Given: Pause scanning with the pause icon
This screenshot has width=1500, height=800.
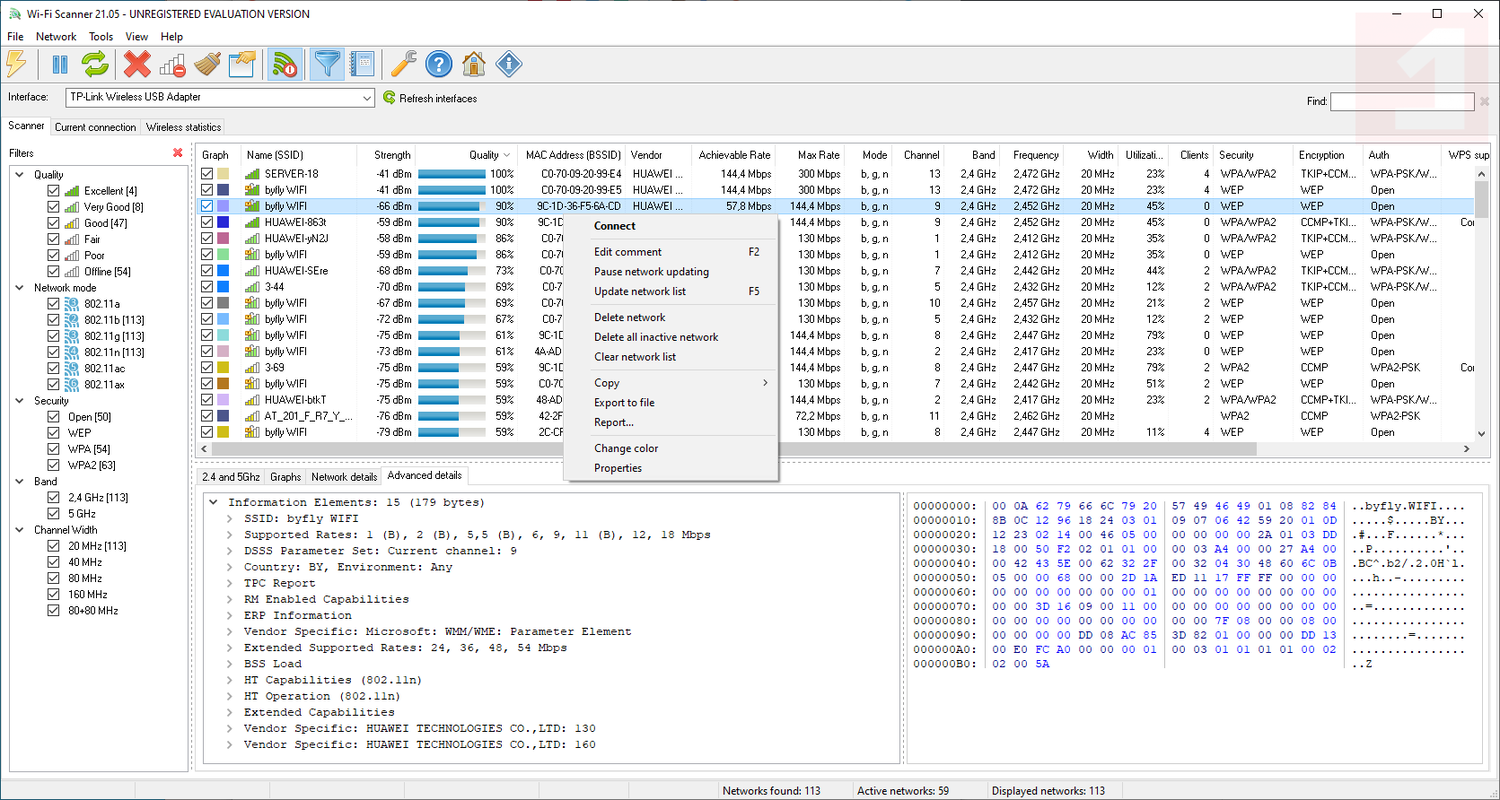Looking at the screenshot, I should [60, 64].
